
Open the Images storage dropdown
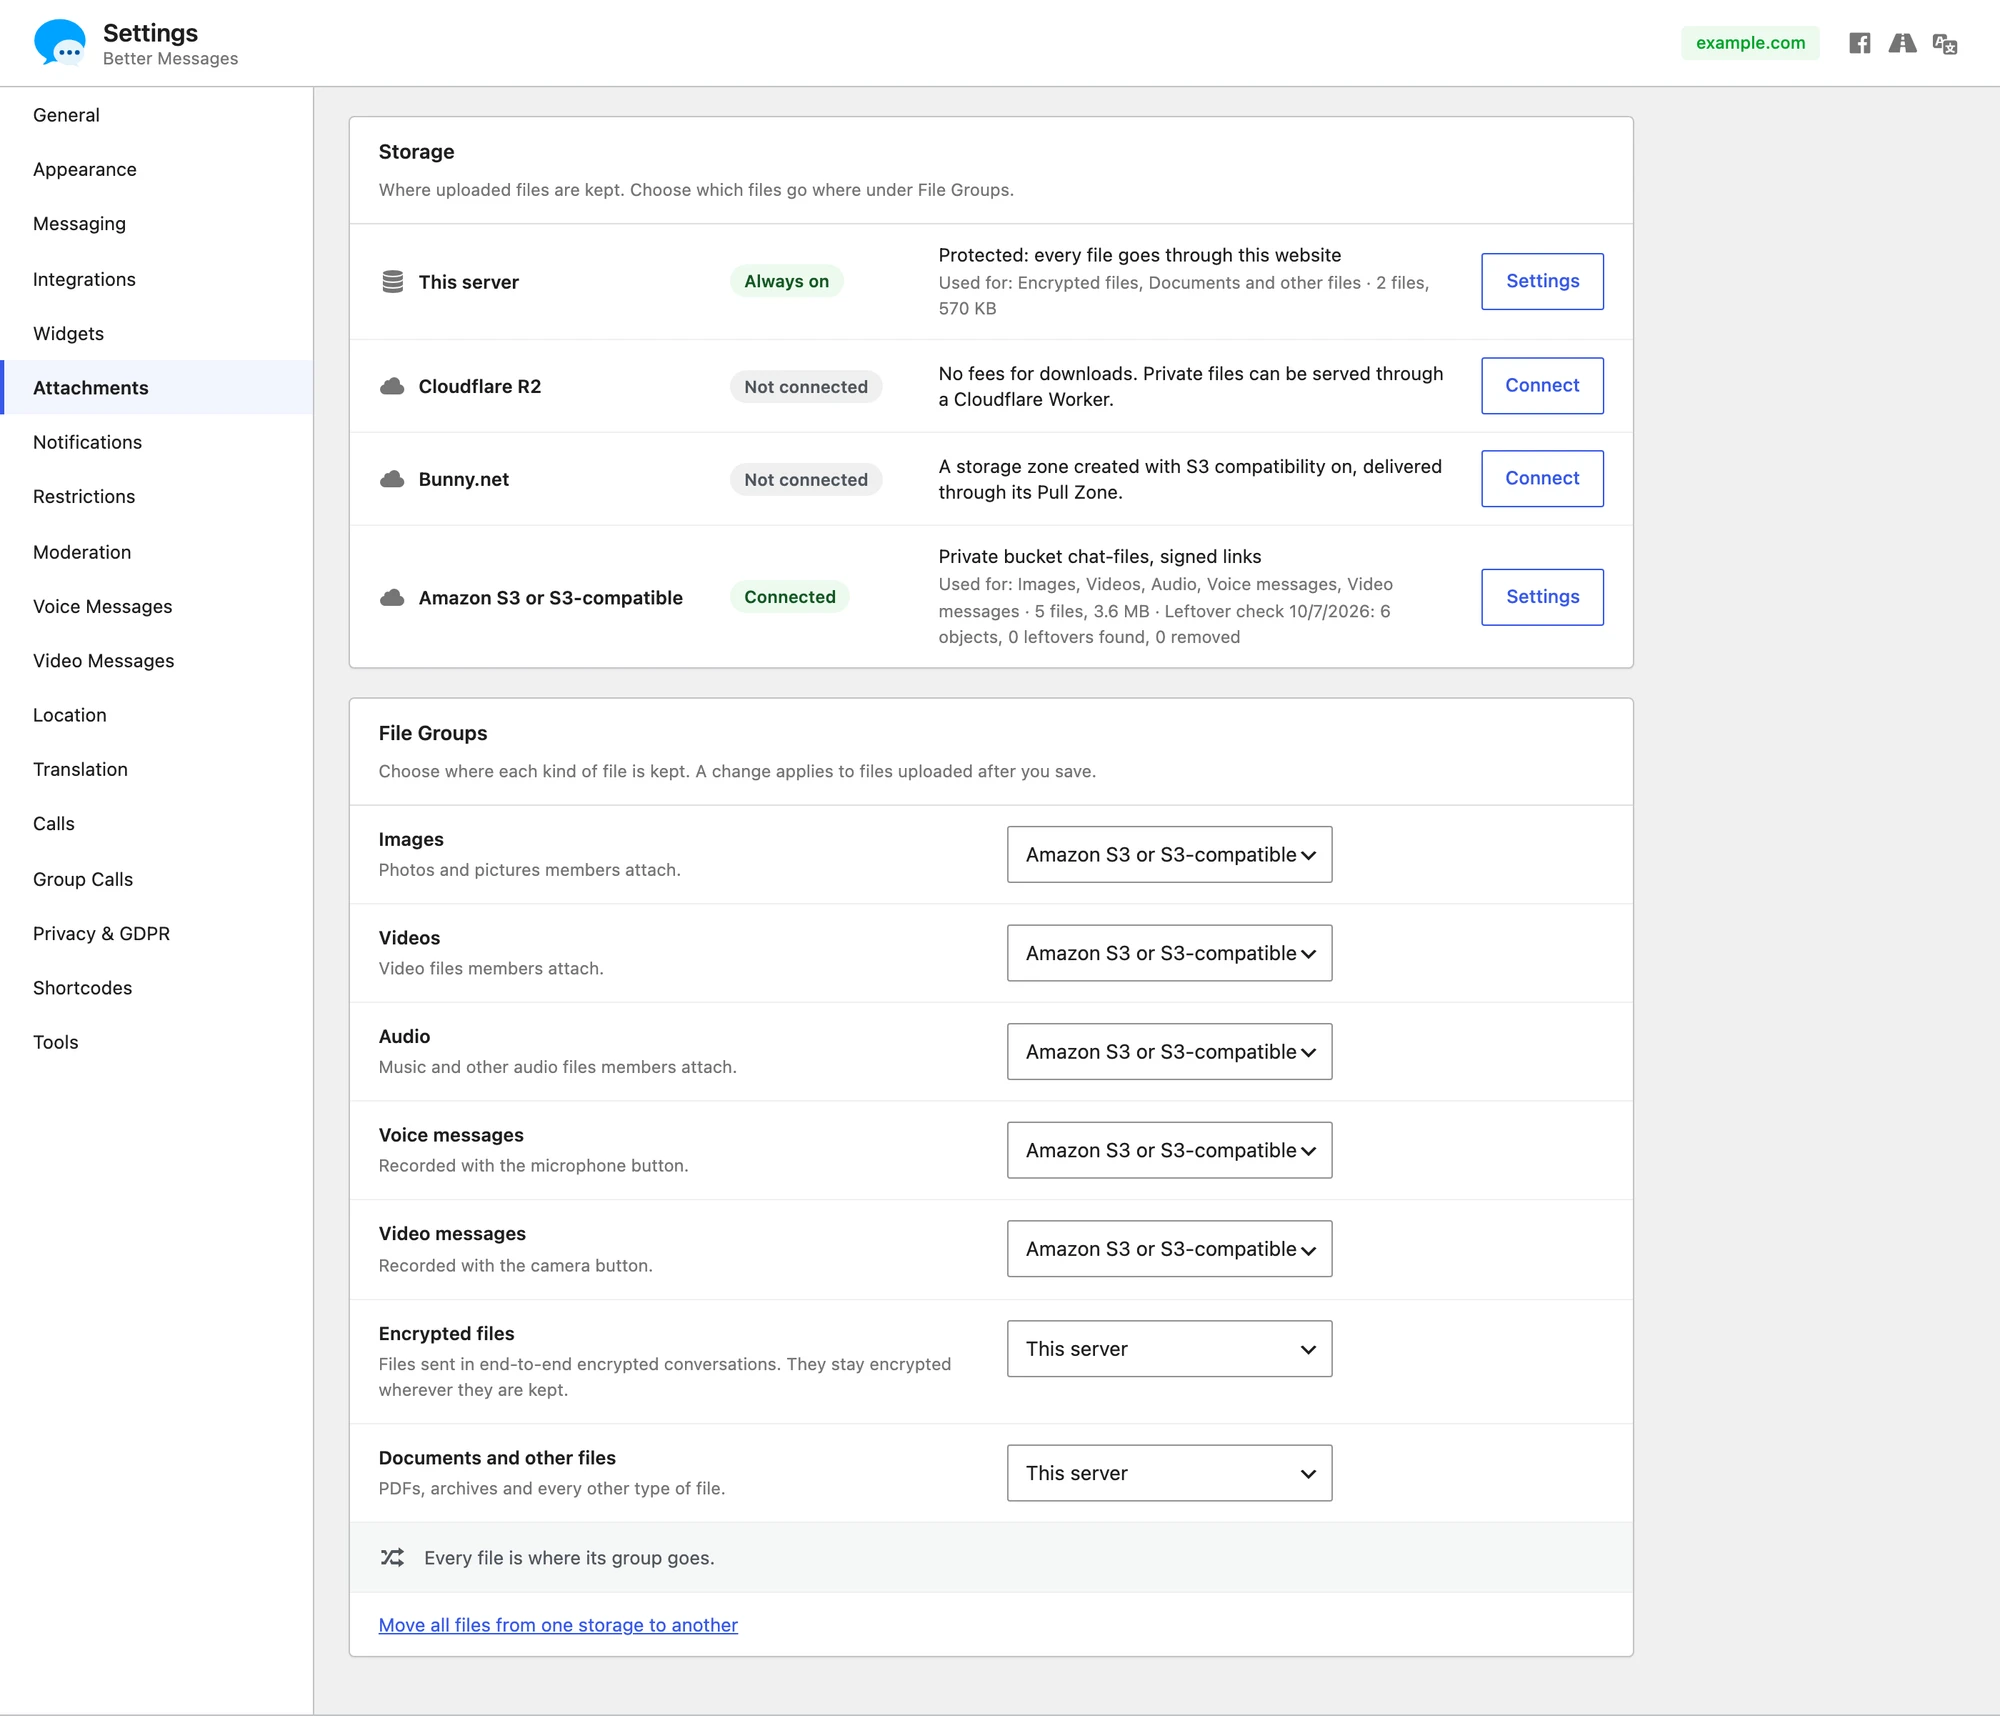[1169, 854]
